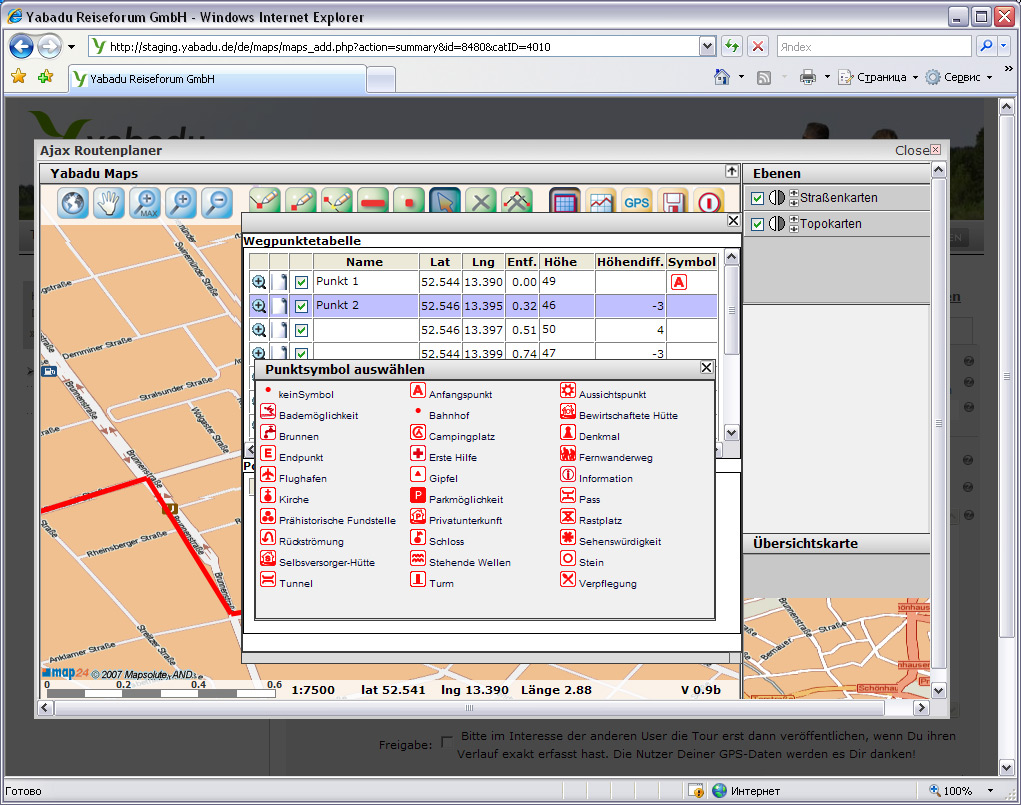This screenshot has height=805, width=1021.
Task: Click the waypoint table vertical scrollbar thumb
Action: tap(732, 310)
